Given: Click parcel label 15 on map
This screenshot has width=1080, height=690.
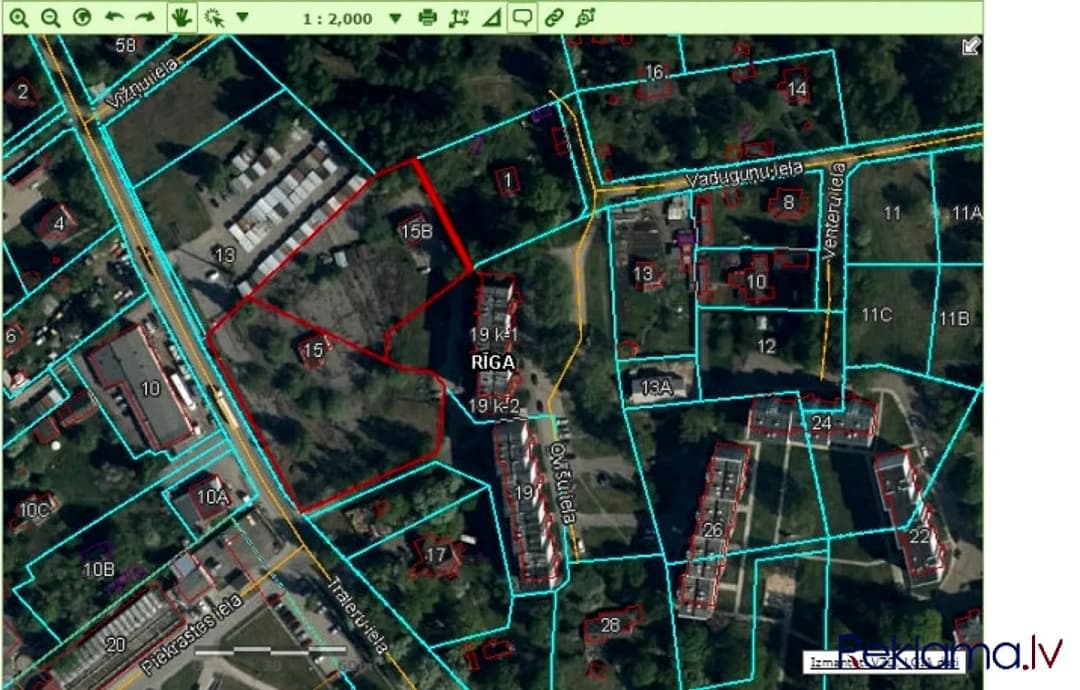Looking at the screenshot, I should 313,351.
